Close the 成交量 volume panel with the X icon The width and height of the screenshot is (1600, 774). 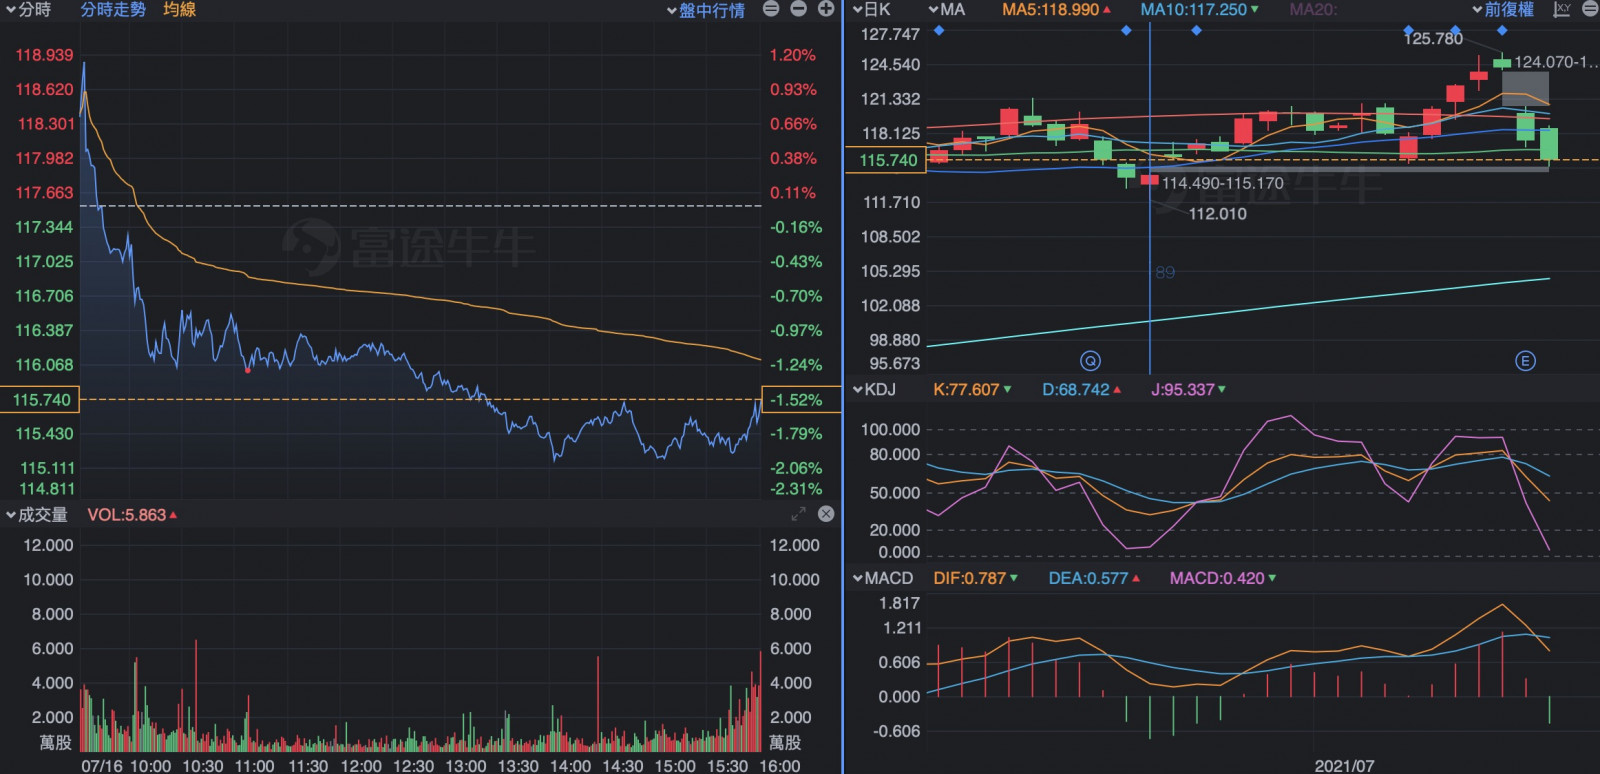point(826,514)
